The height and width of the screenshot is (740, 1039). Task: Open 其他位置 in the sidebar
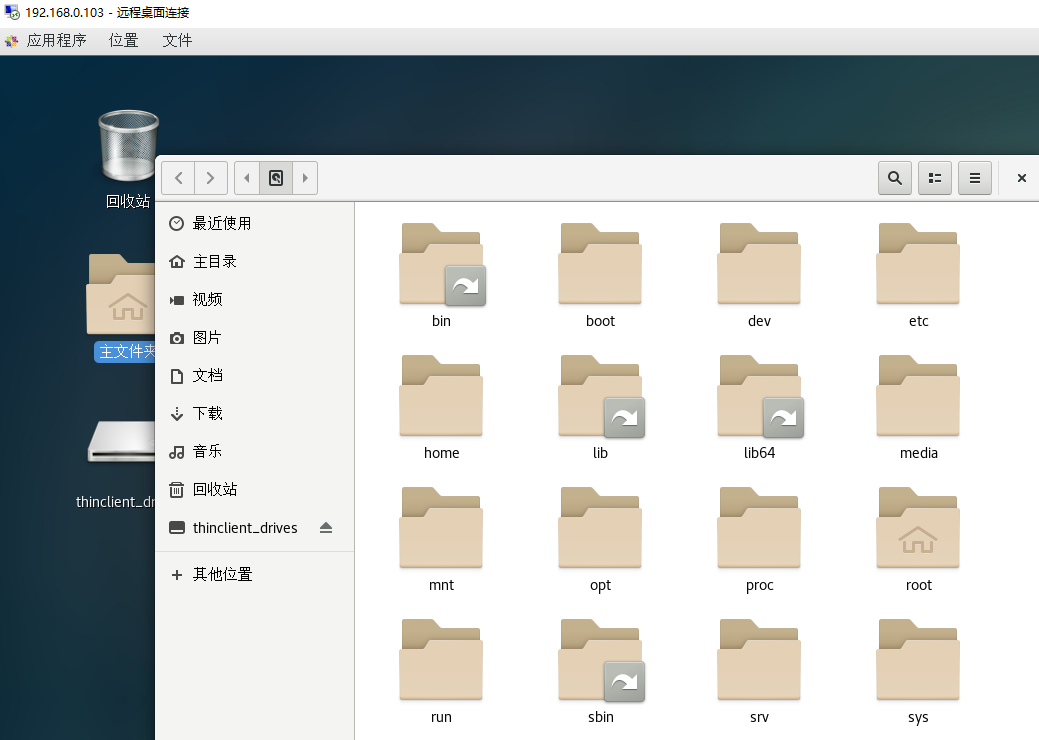tap(222, 574)
